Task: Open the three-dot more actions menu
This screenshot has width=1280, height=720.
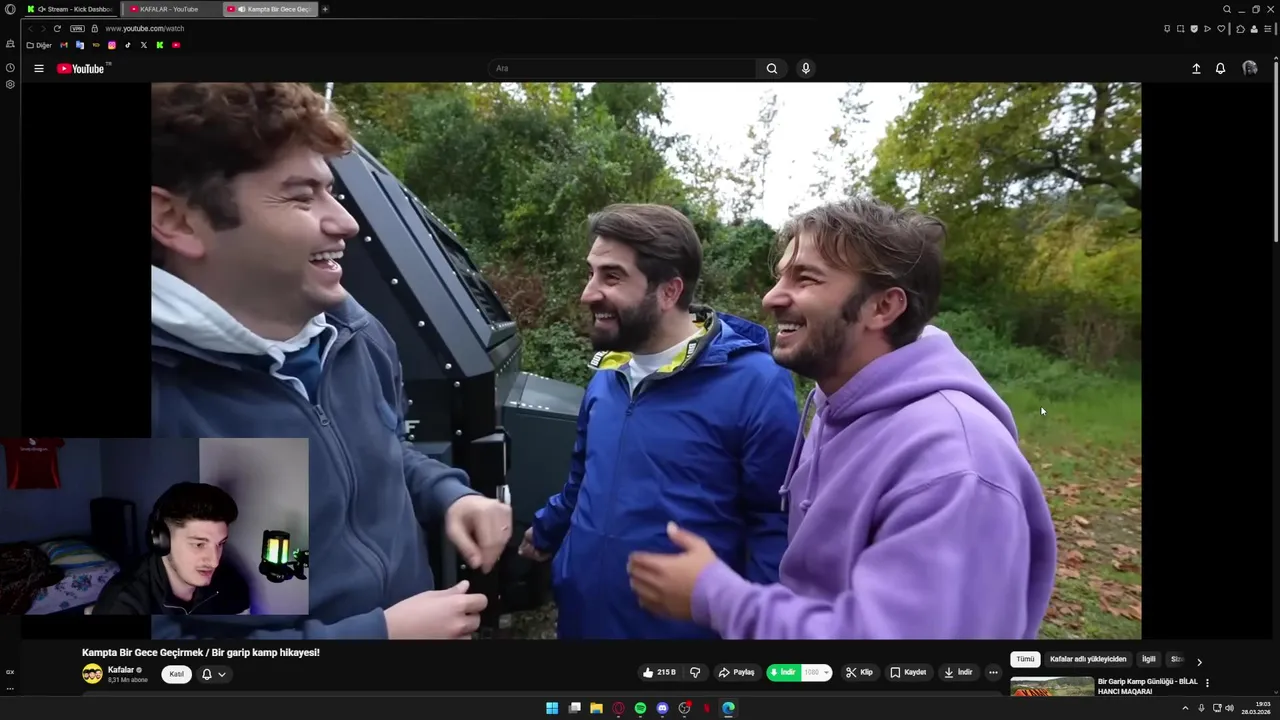Action: tap(993, 672)
